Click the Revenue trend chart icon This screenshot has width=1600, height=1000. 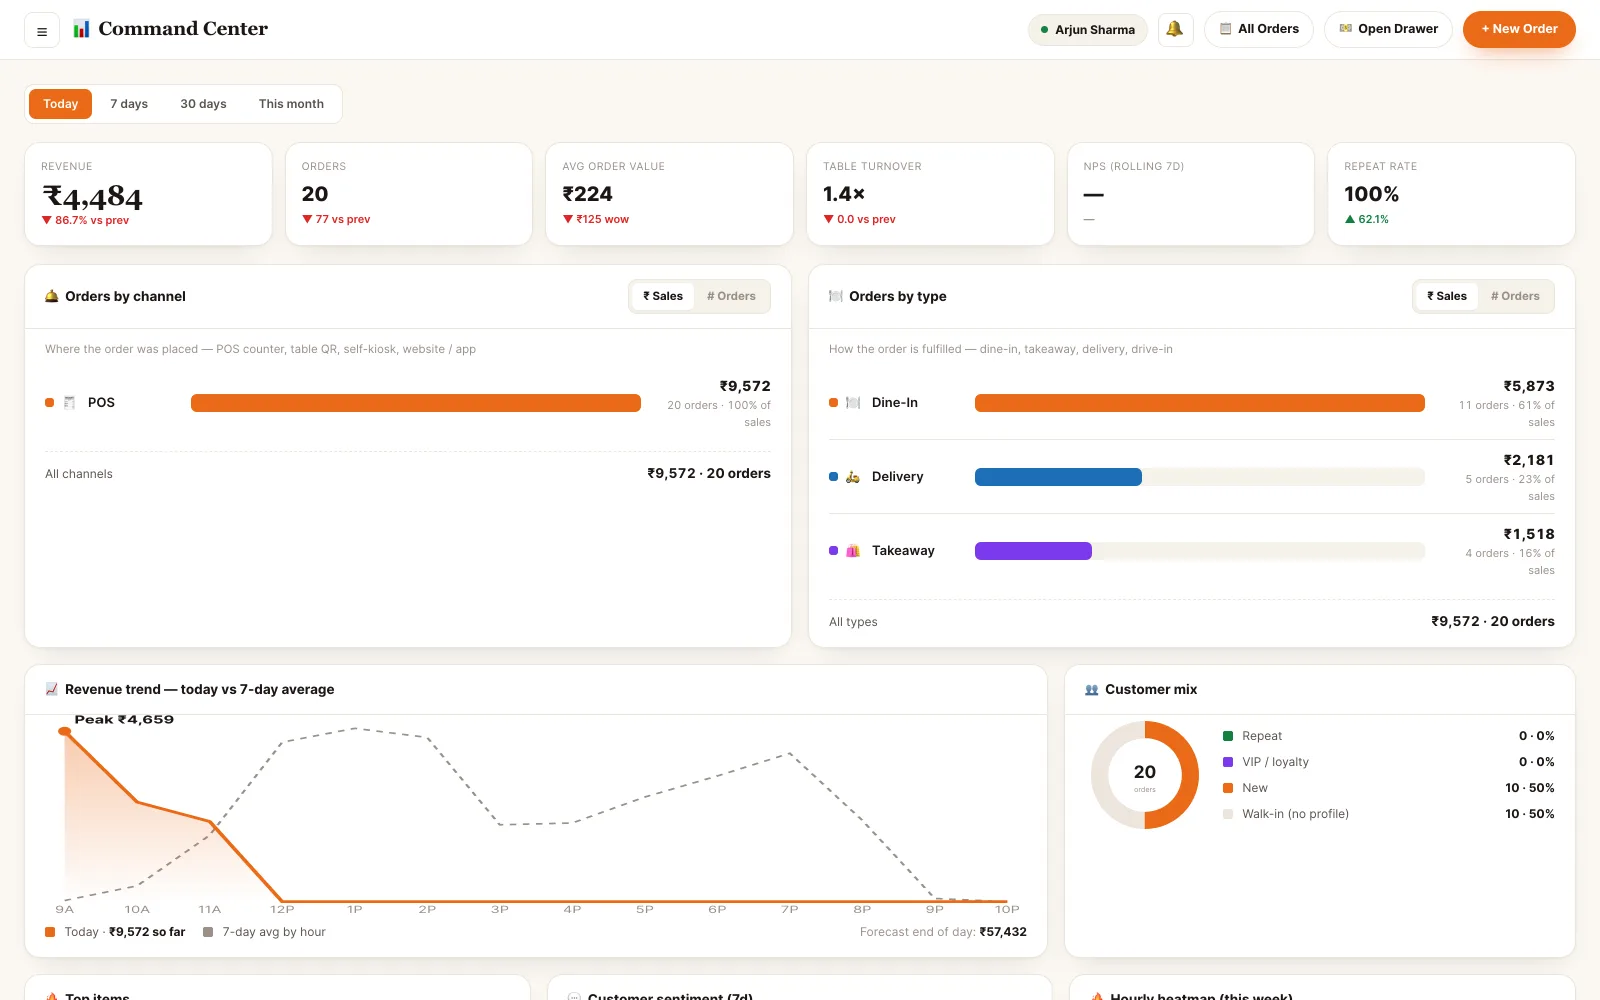[x=52, y=689]
